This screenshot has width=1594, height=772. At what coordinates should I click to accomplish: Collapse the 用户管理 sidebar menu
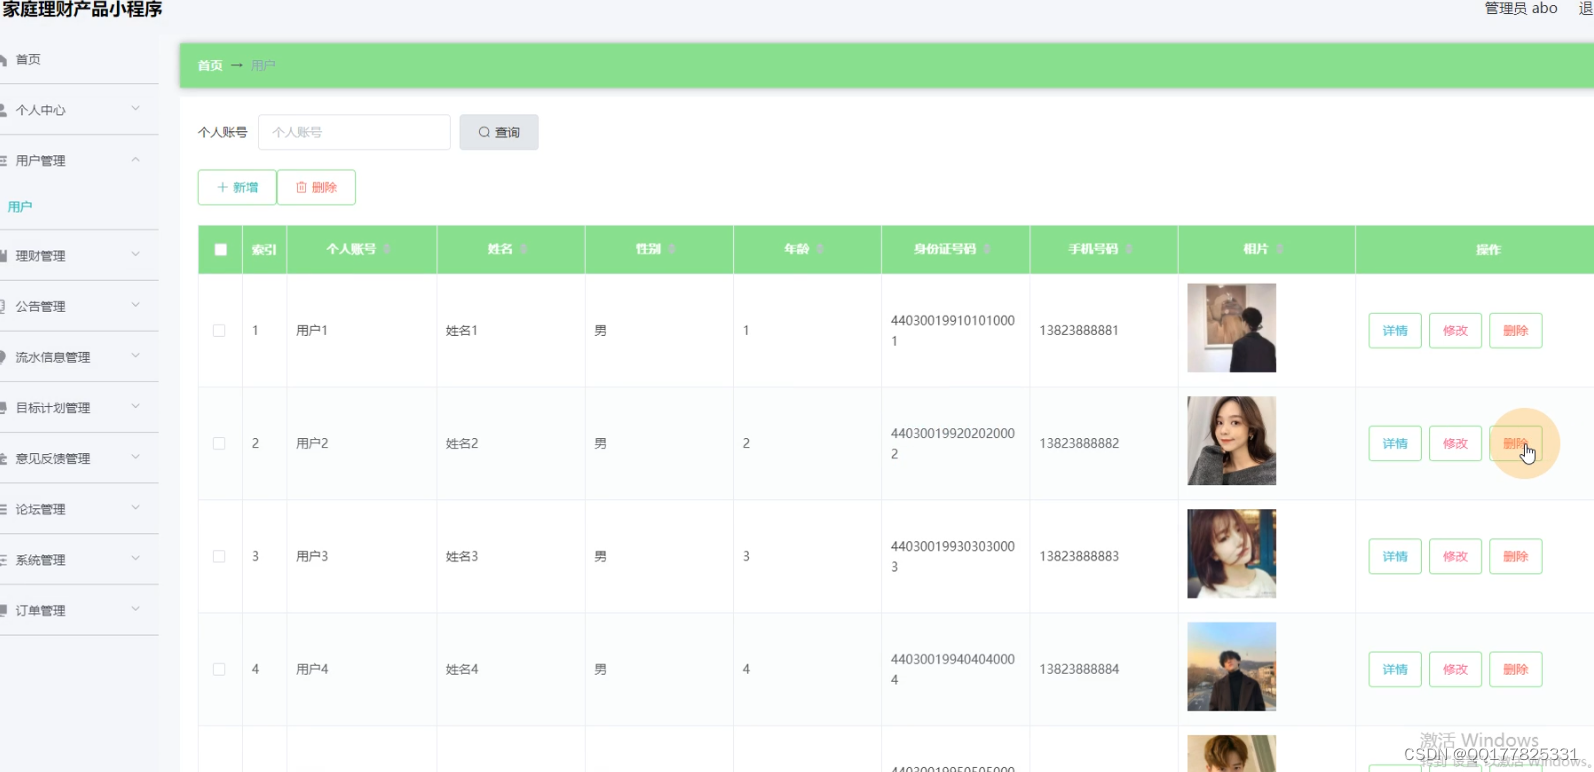78,160
